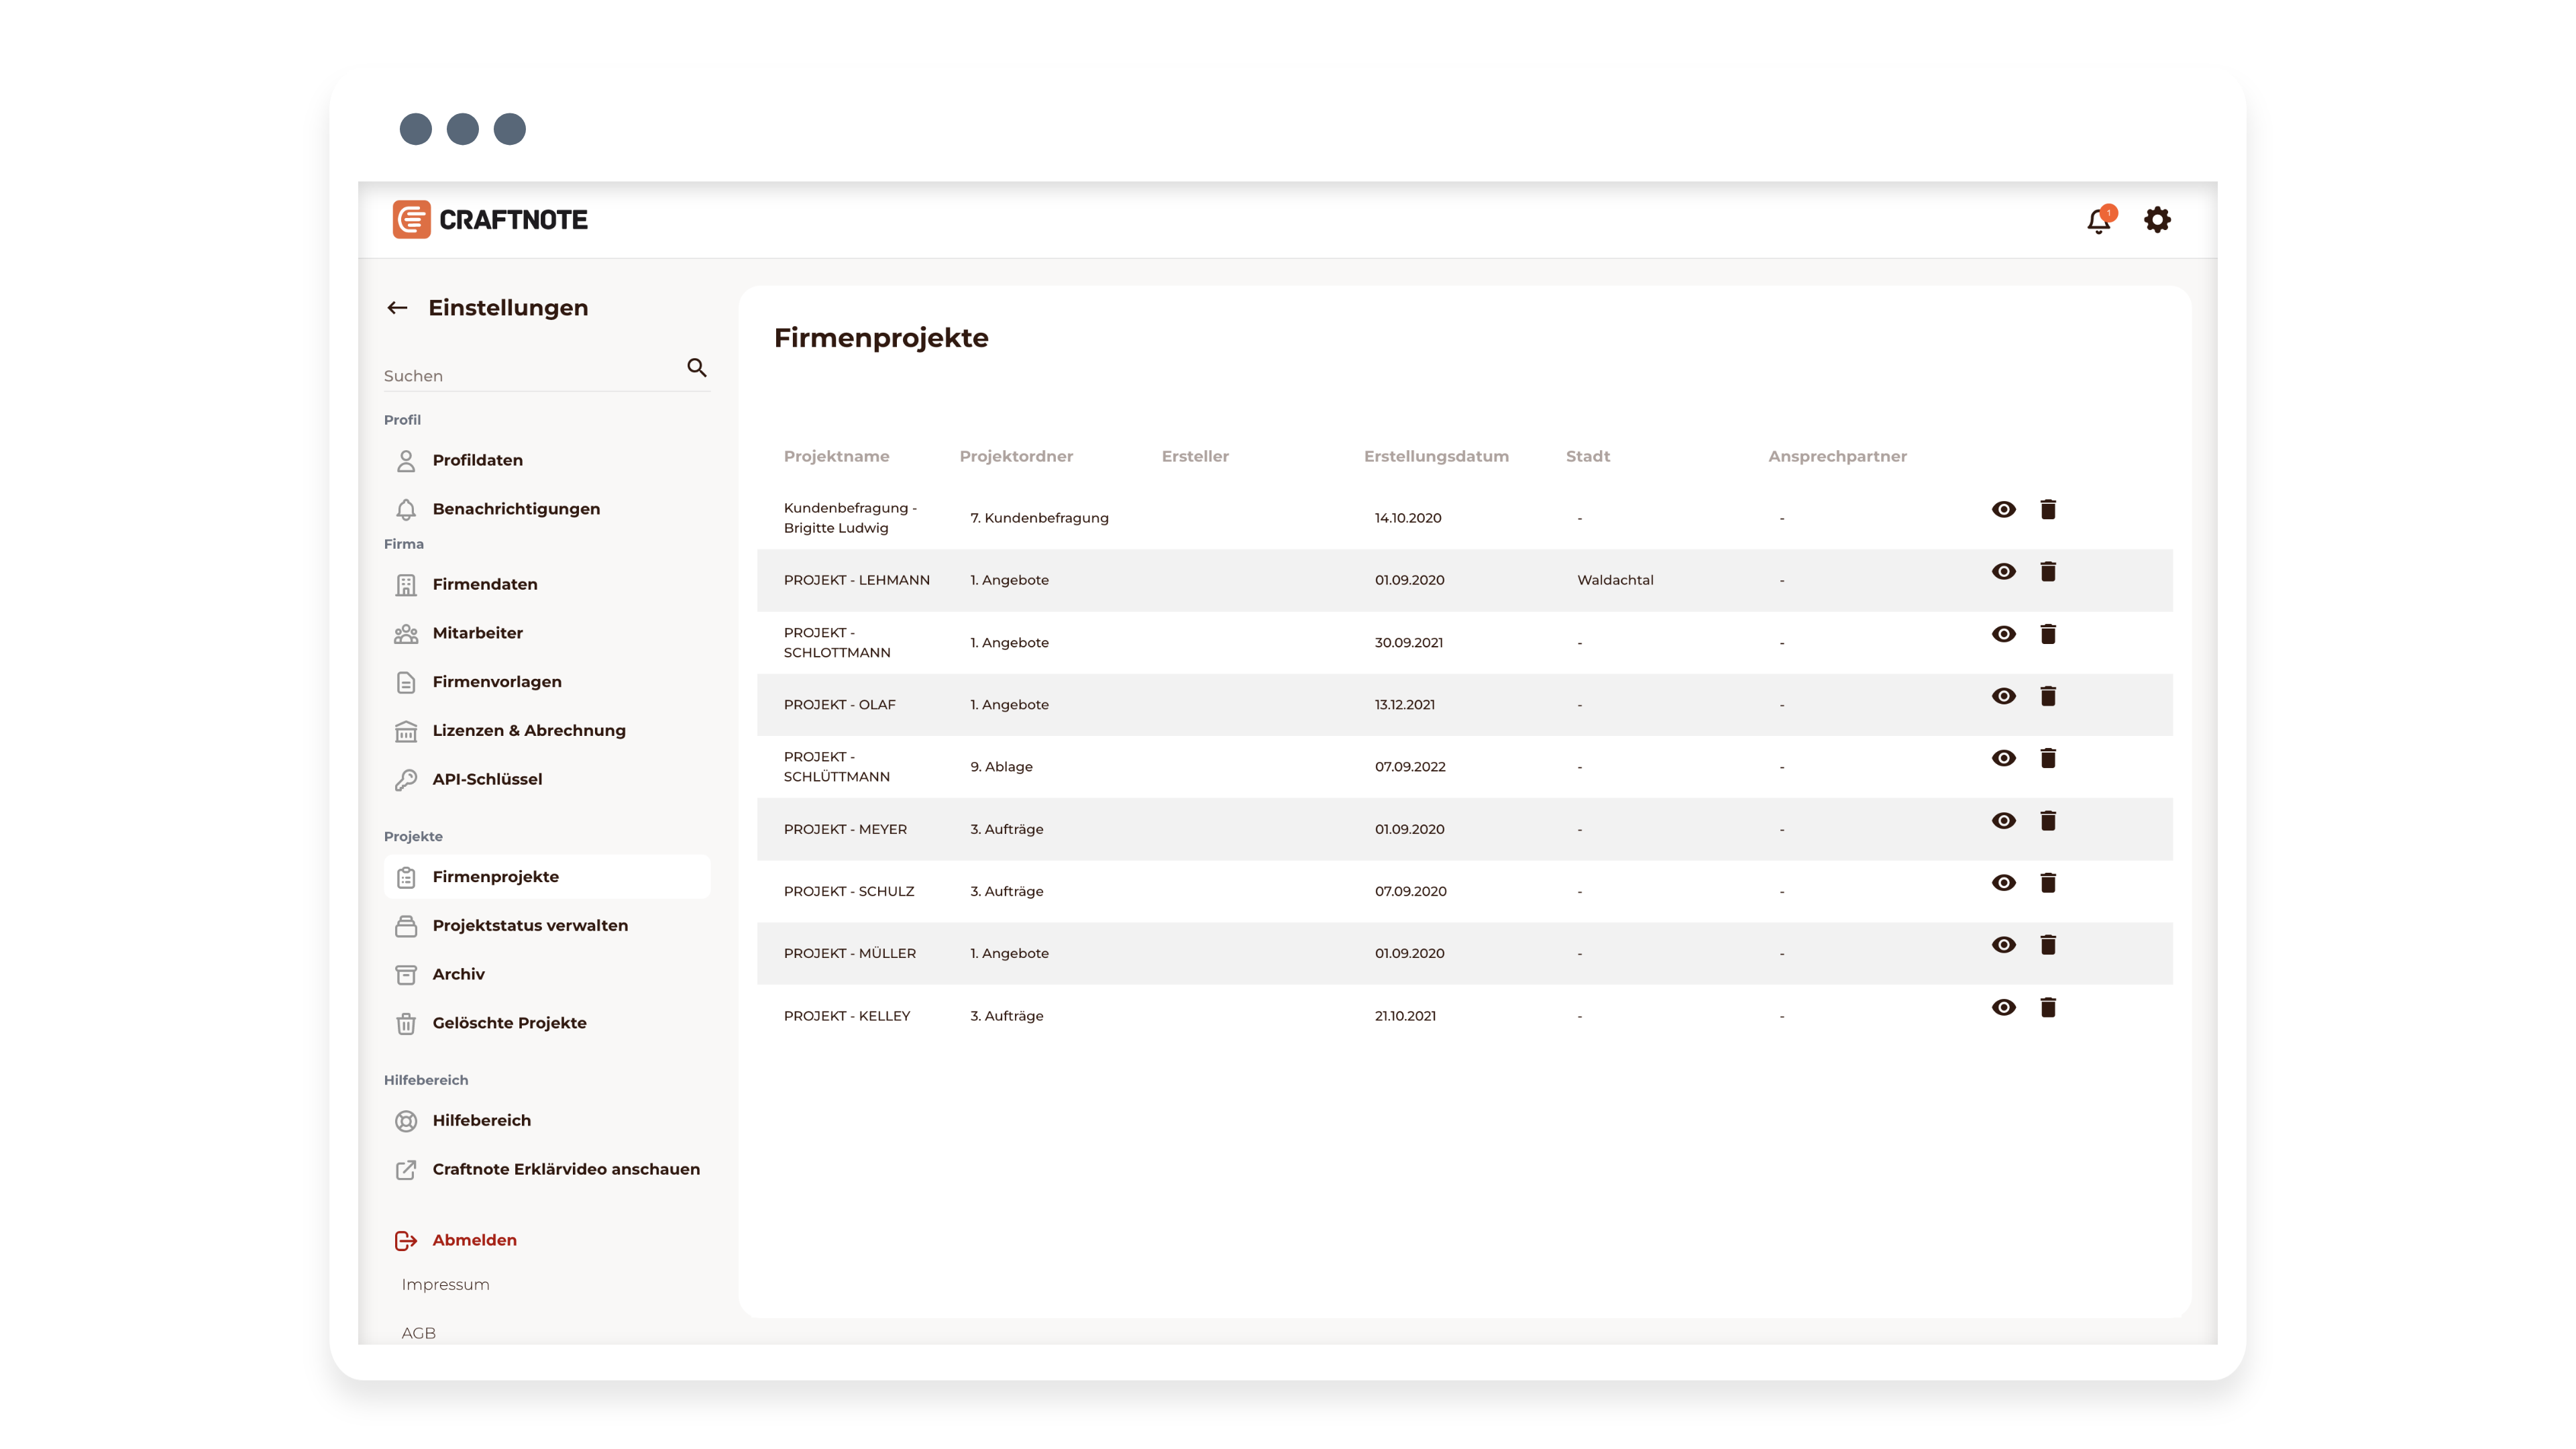Image resolution: width=2576 pixels, height=1449 pixels.
Task: Select the PROJEKT - LEHMANN name cell
Action: coord(857,580)
